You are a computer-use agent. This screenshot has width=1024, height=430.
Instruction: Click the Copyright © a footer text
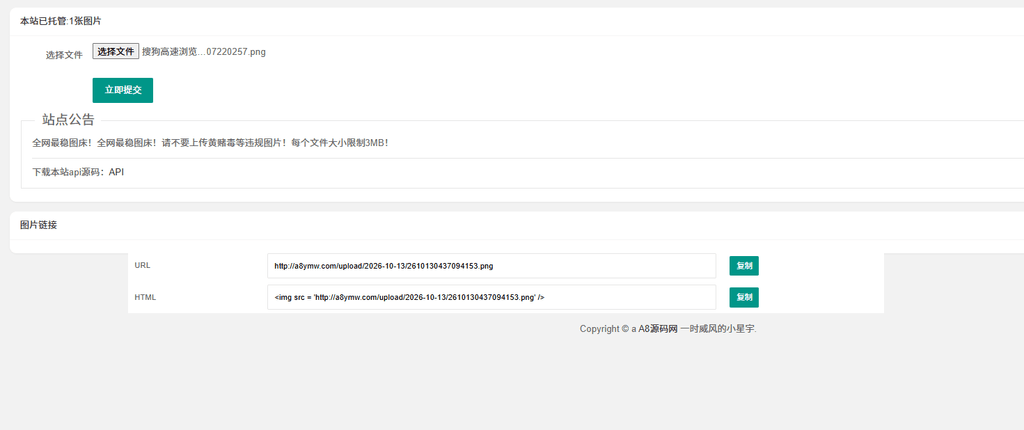pos(608,329)
